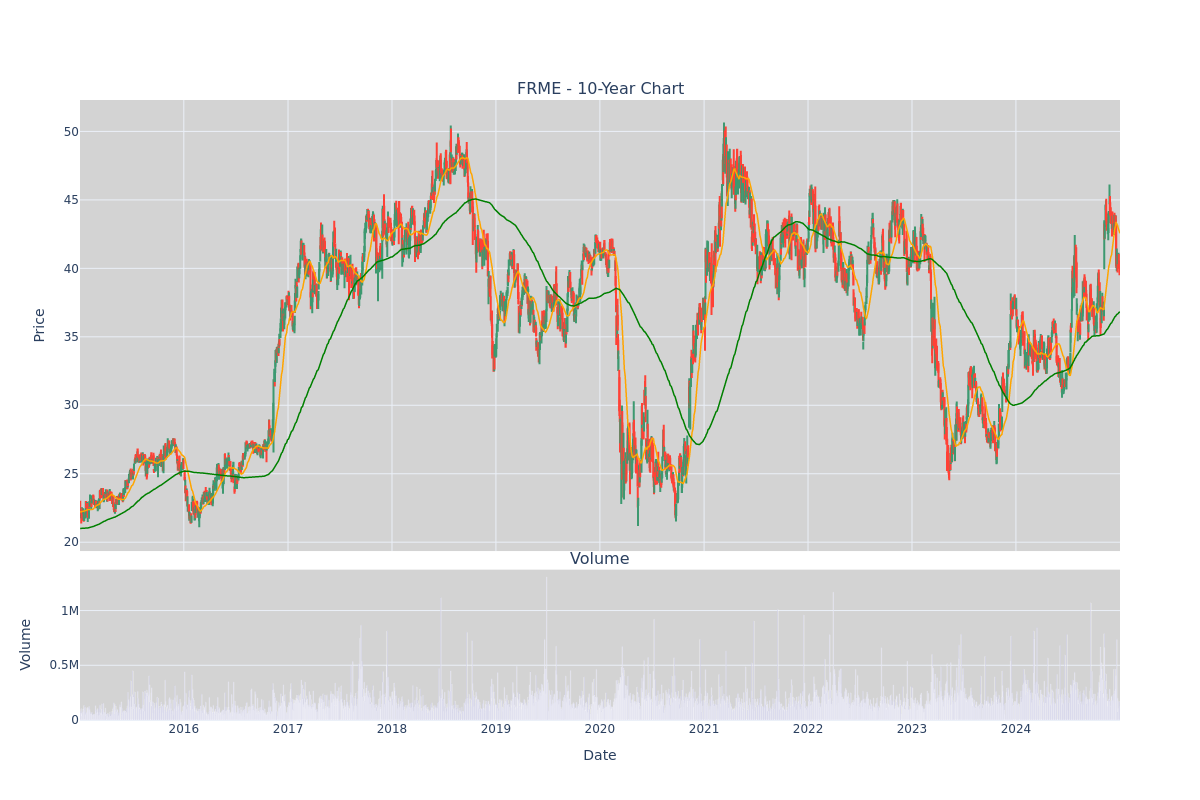The width and height of the screenshot is (1200, 800).
Task: Click the volume axis value 1M
Action: 70,610
